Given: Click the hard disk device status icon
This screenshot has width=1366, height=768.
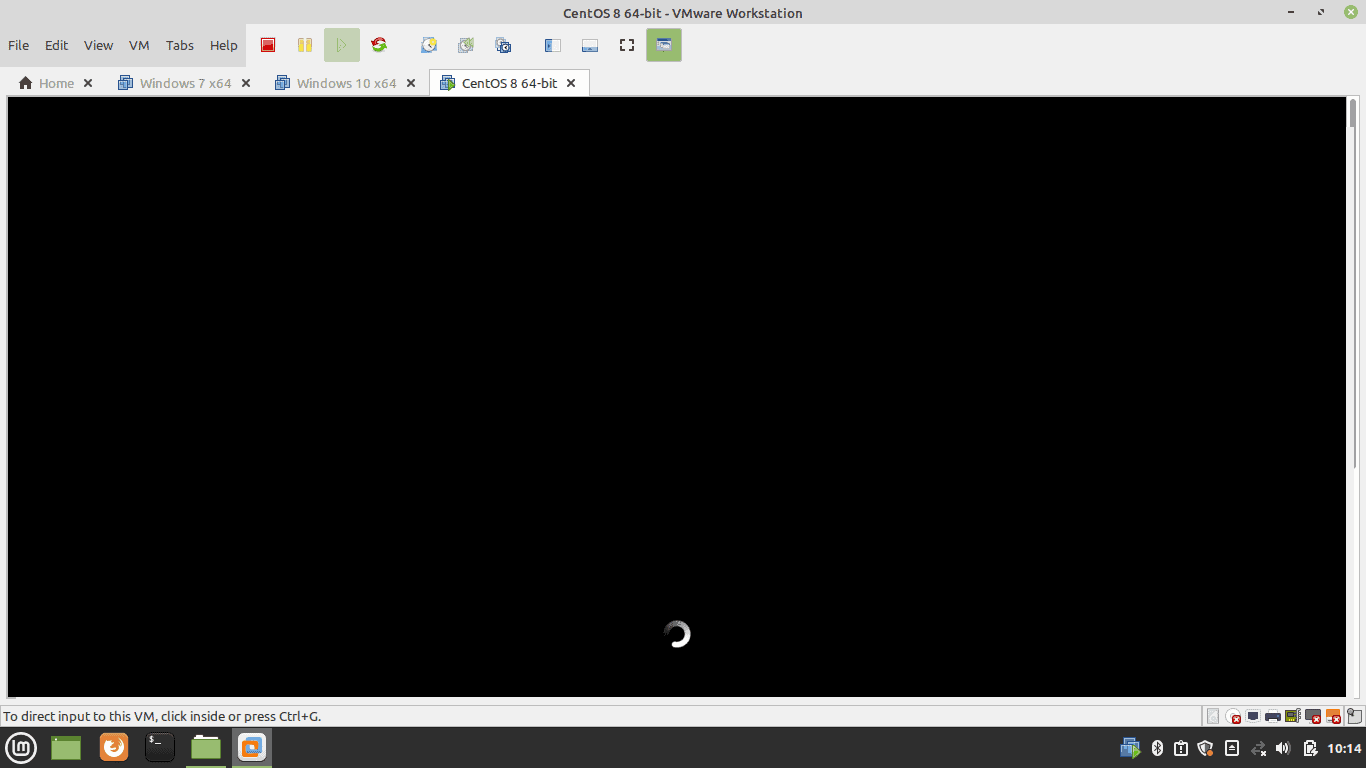Looking at the screenshot, I should click(1213, 716).
